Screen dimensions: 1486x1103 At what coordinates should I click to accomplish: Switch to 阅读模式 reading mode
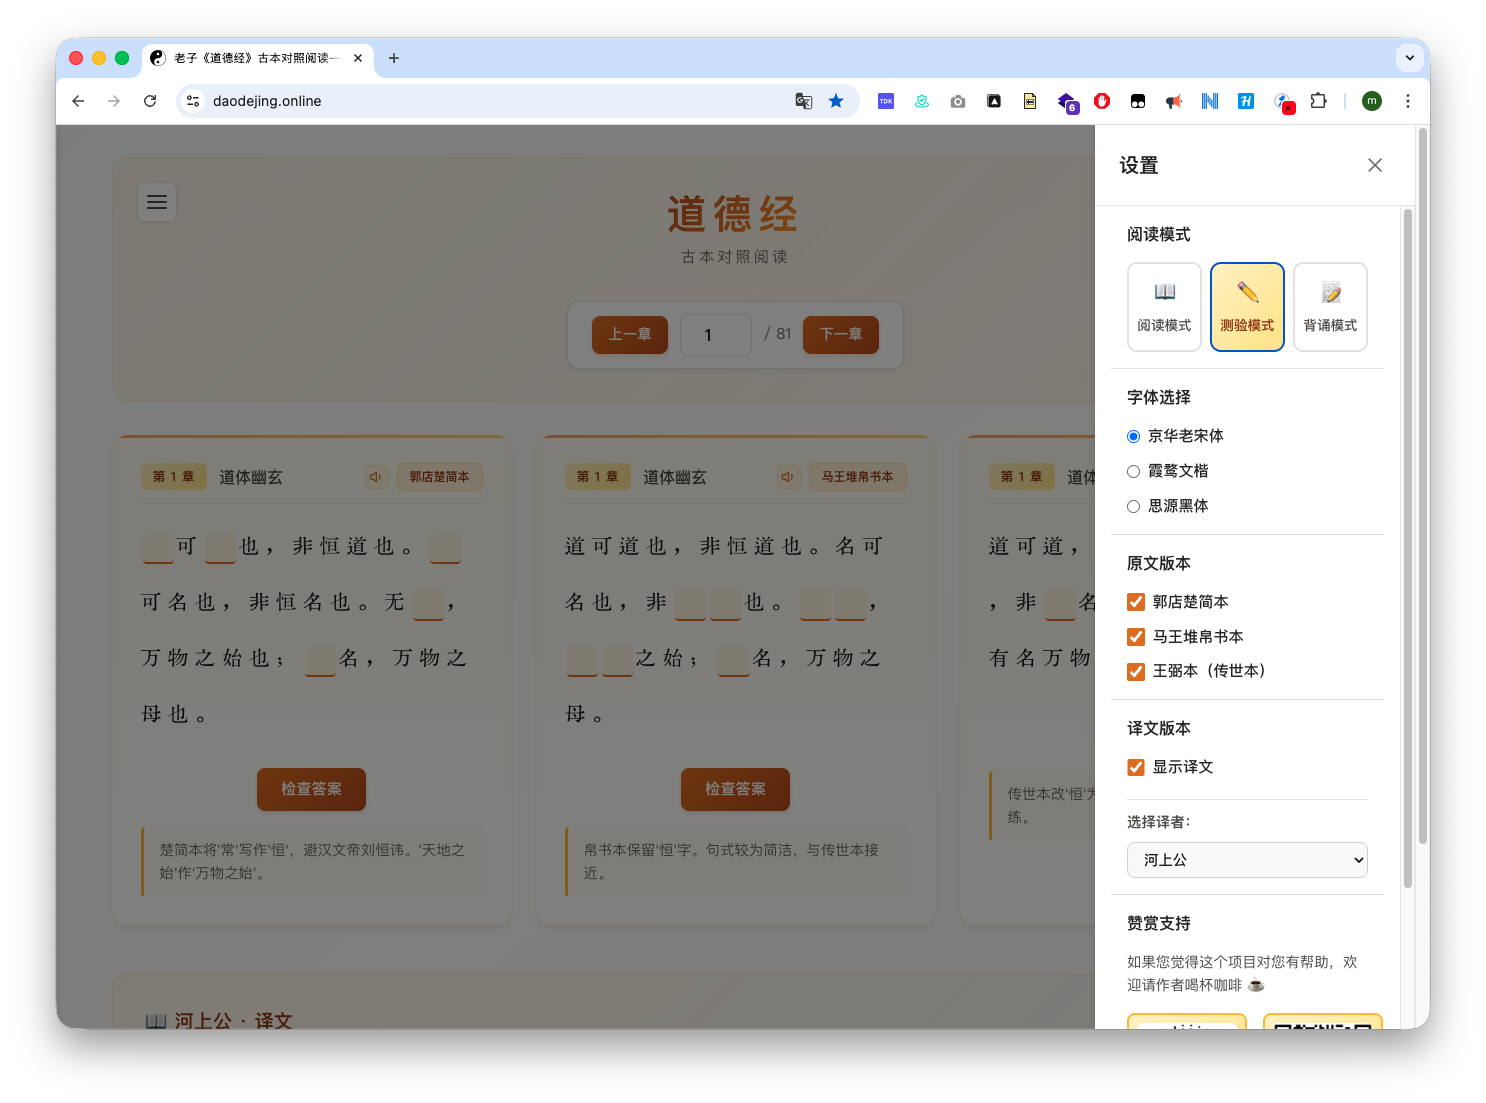[x=1164, y=306]
